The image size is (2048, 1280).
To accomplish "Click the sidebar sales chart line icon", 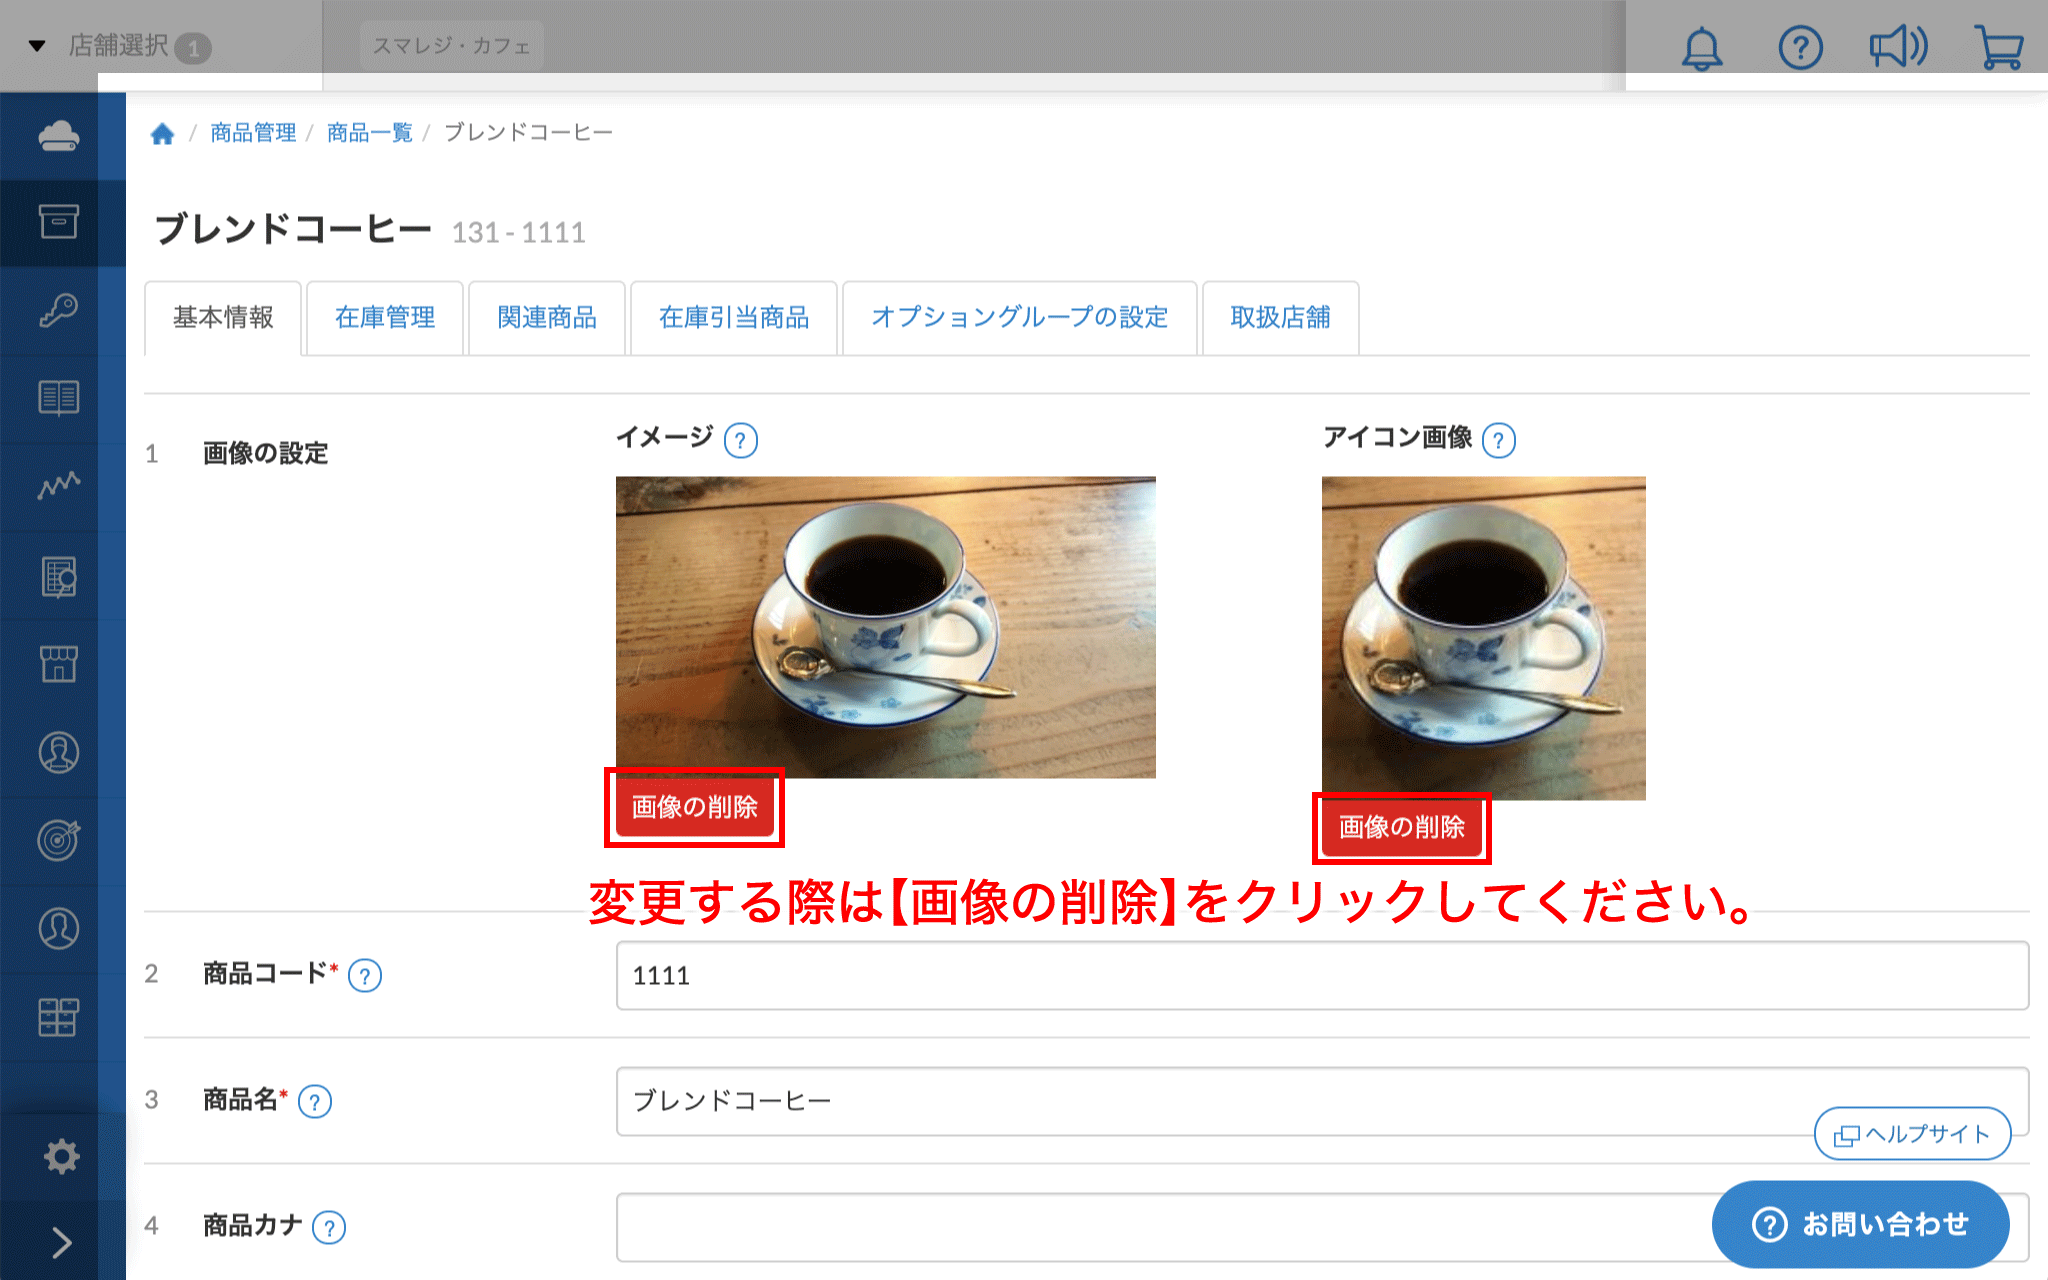I will (x=59, y=486).
